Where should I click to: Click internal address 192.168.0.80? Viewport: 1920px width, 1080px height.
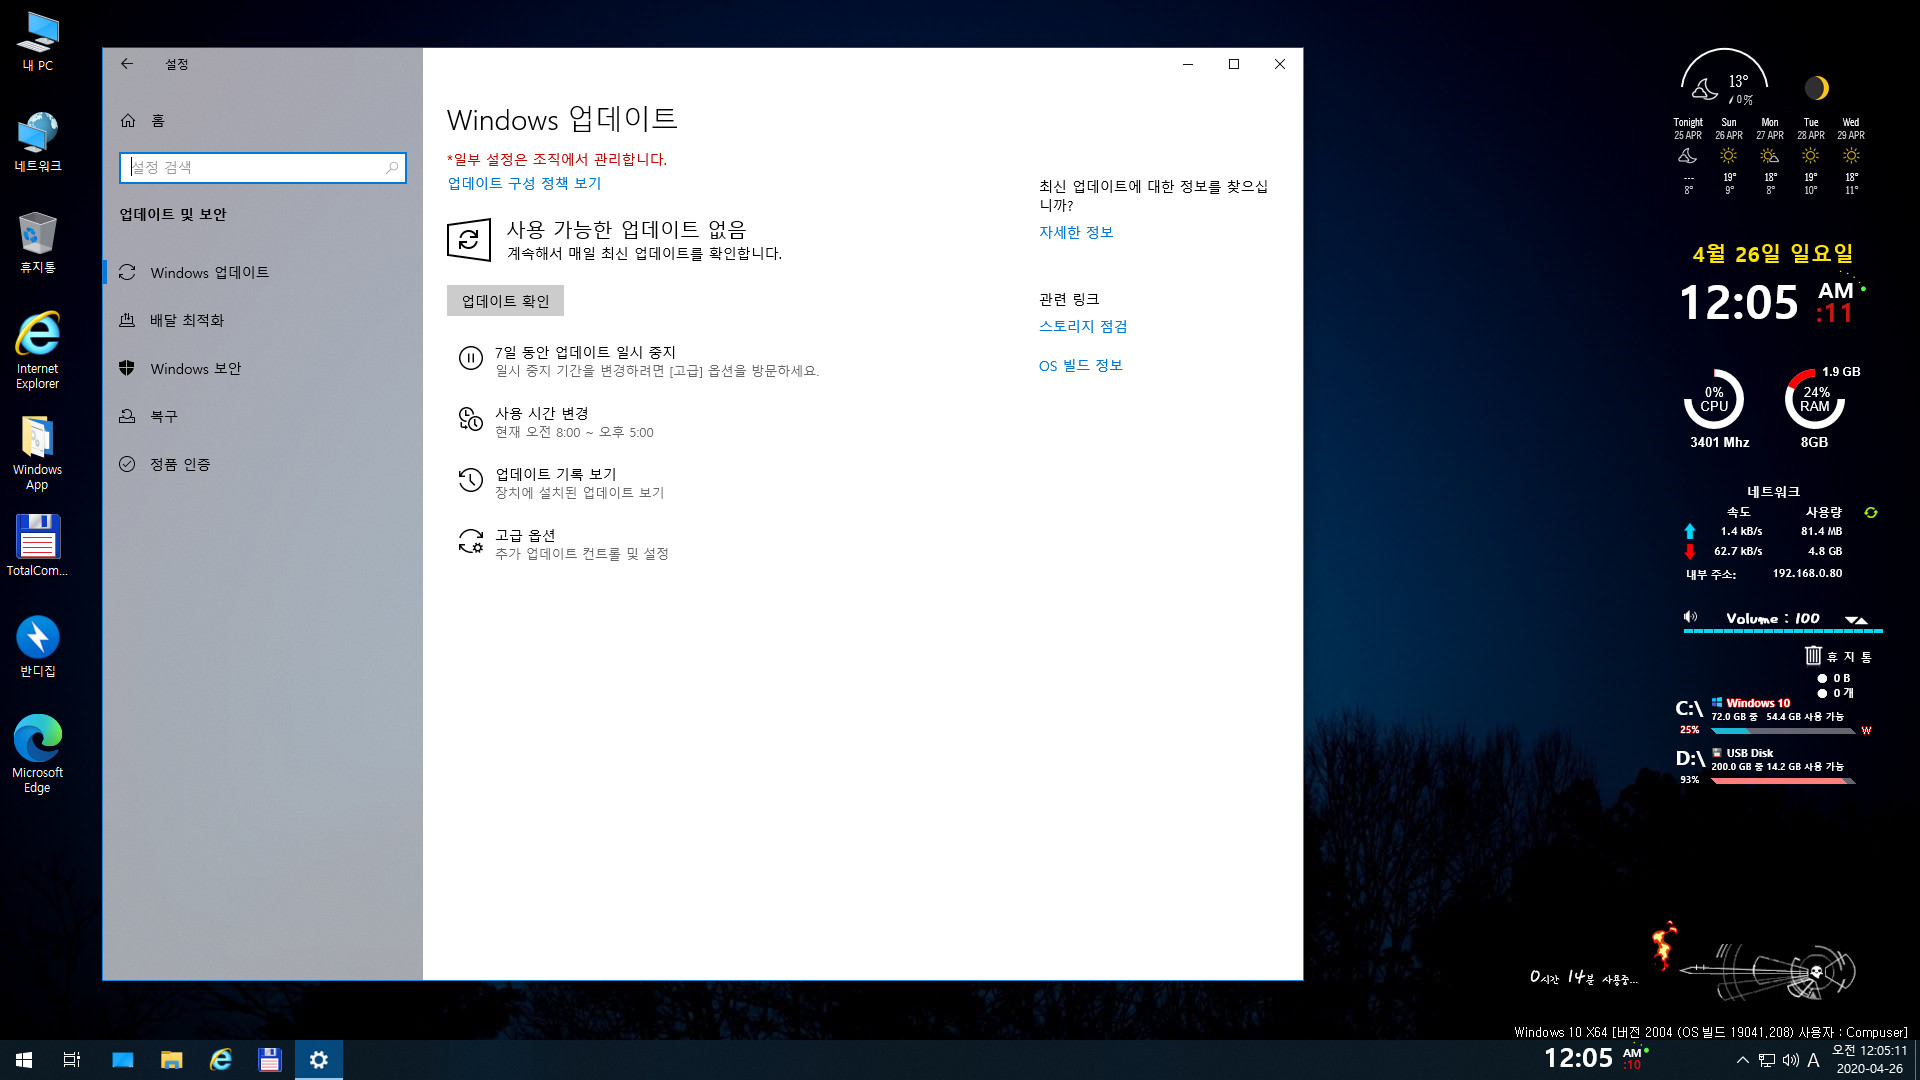click(x=1807, y=573)
